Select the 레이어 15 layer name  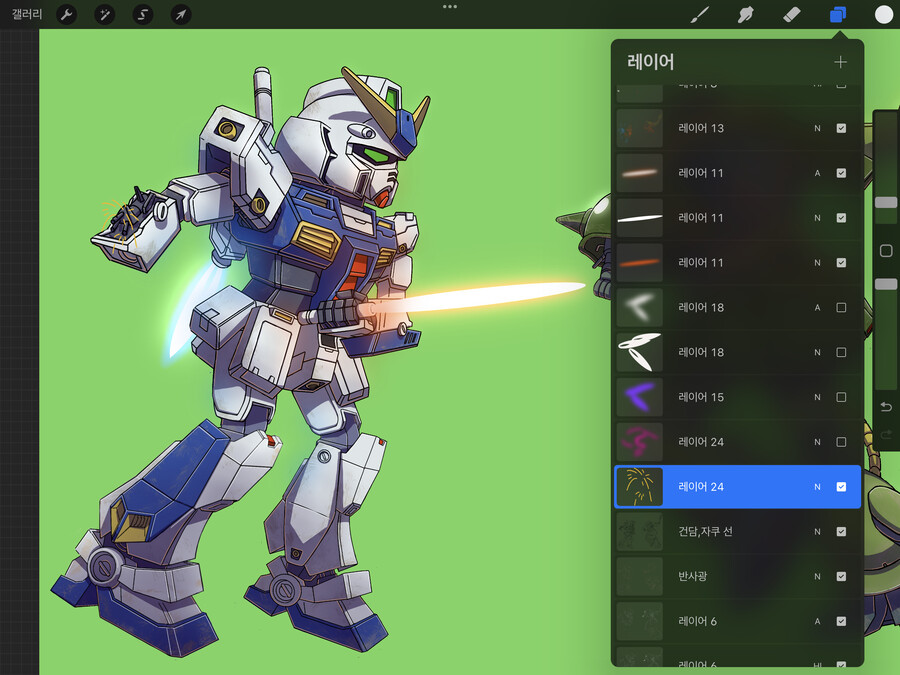pyautogui.click(x=701, y=397)
